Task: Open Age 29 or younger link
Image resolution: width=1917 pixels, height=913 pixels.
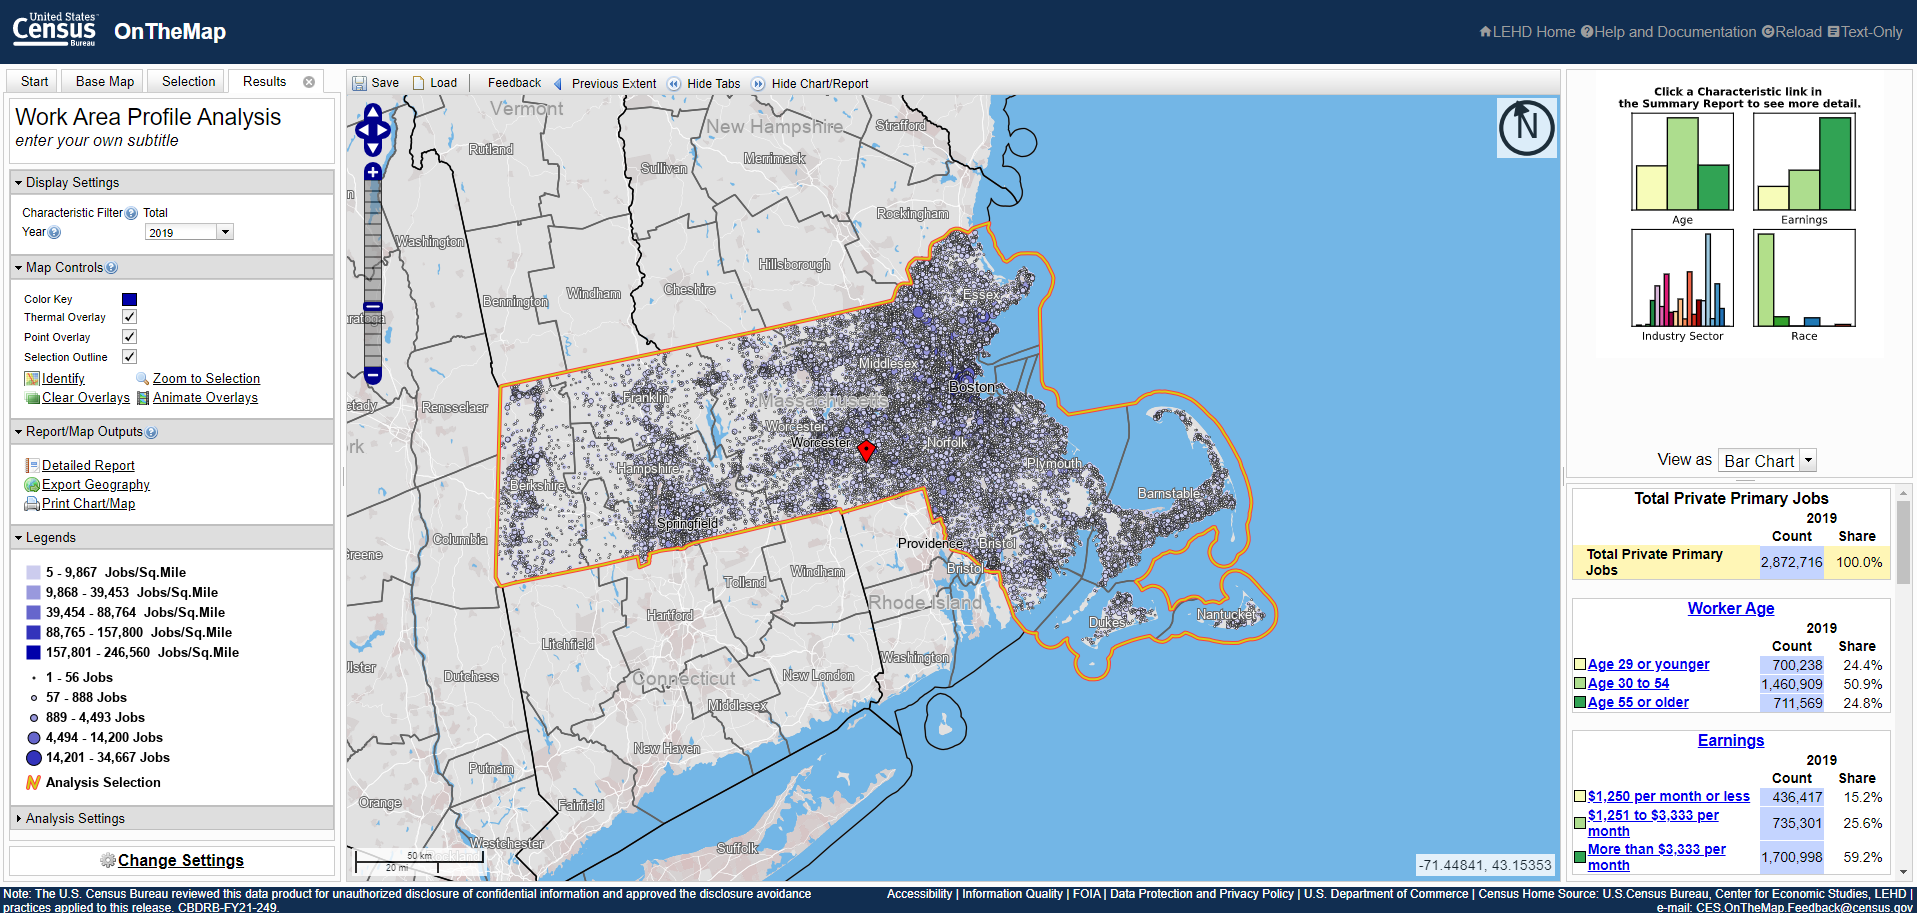Action: point(1648,665)
